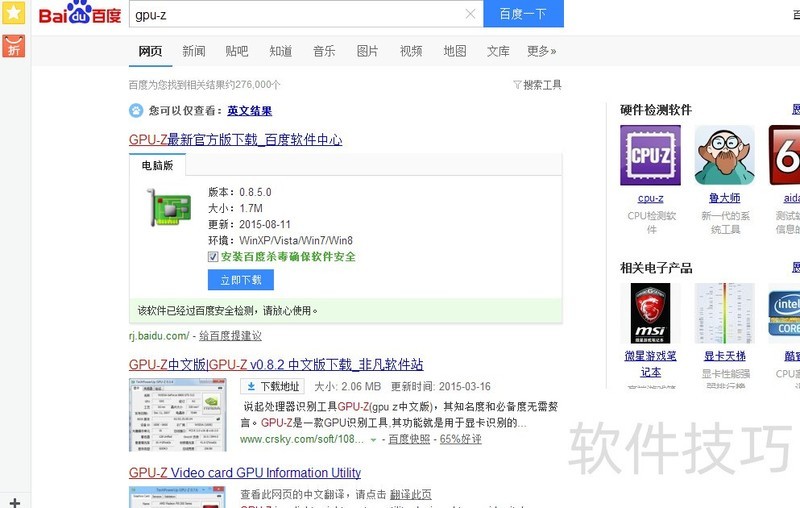Image resolution: width=800 pixels, height=508 pixels.
Task: Click the plus icon in left sidebar
Action: click(15, 503)
